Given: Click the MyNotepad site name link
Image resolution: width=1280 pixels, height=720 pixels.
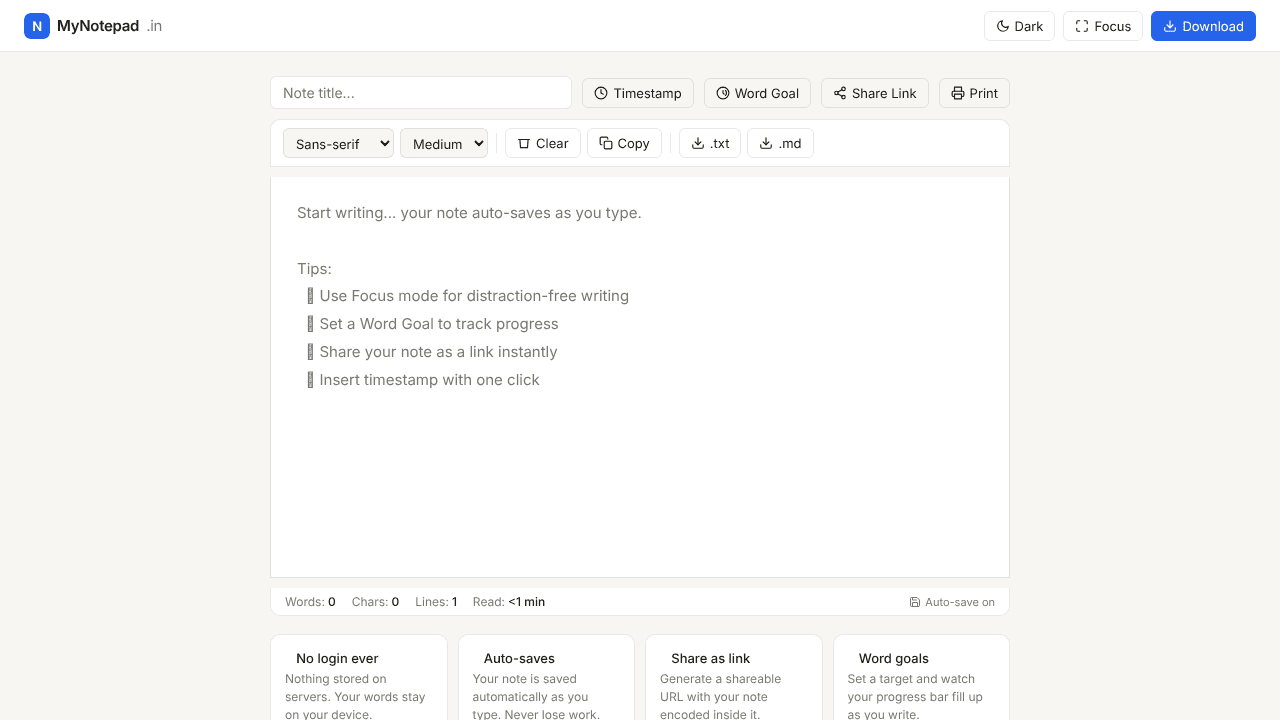Looking at the screenshot, I should tap(98, 26).
